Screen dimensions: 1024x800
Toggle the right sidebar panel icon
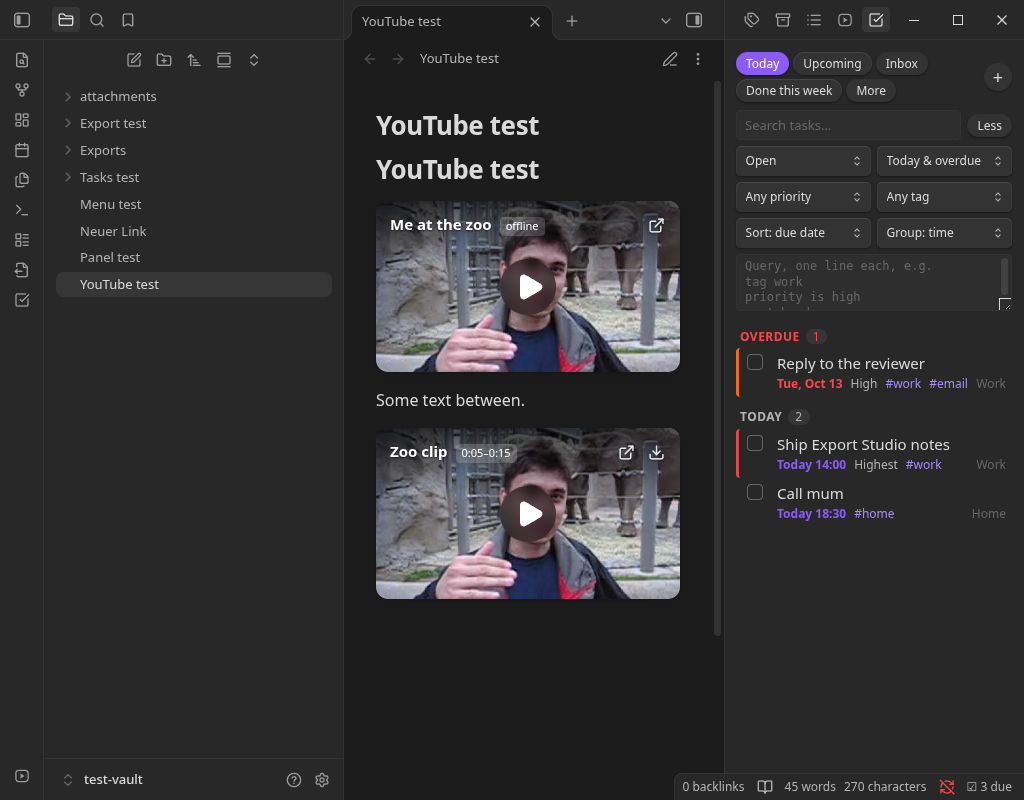(x=694, y=21)
